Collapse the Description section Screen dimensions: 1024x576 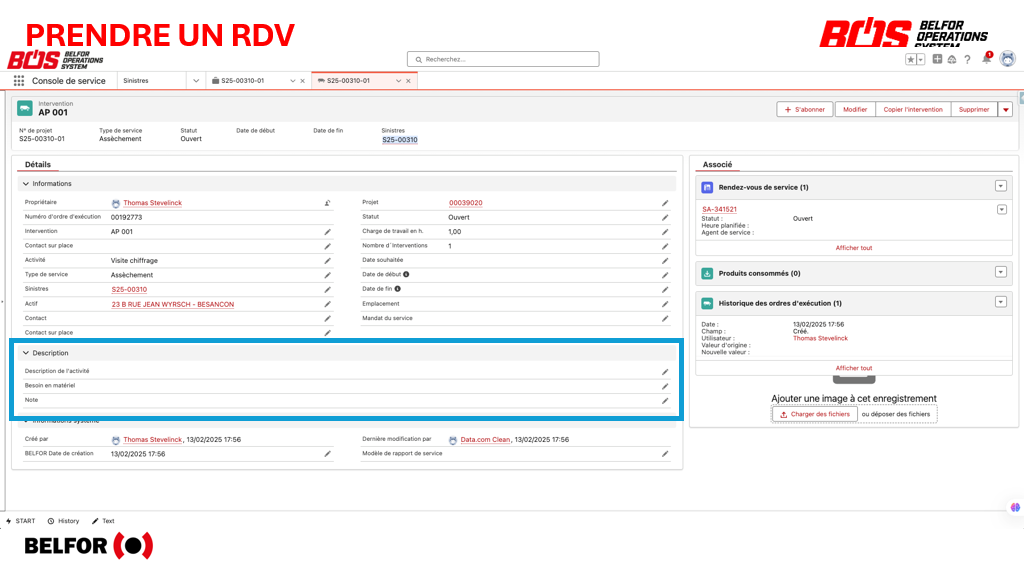tap(26, 353)
